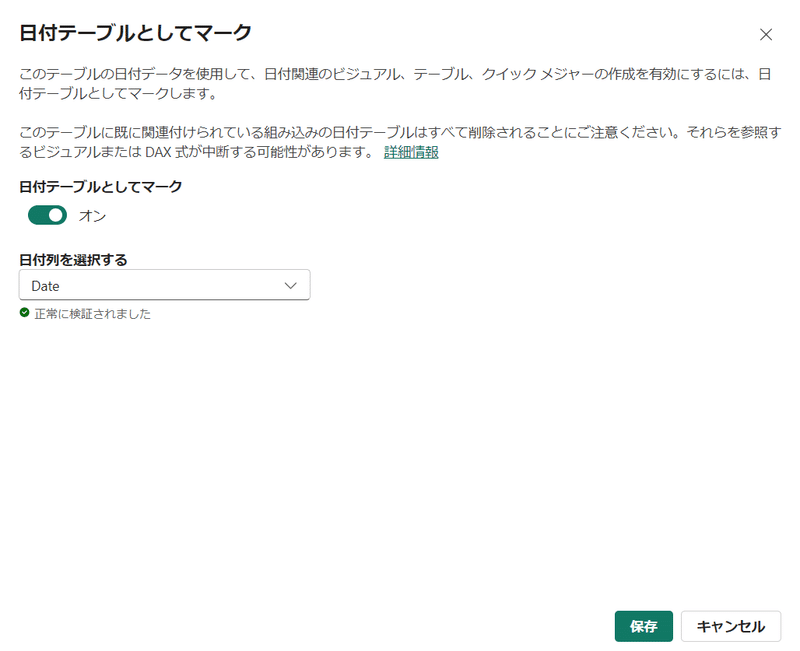
Task: Click the dialog title 日付テーブルとしてマーク
Action: (x=135, y=33)
